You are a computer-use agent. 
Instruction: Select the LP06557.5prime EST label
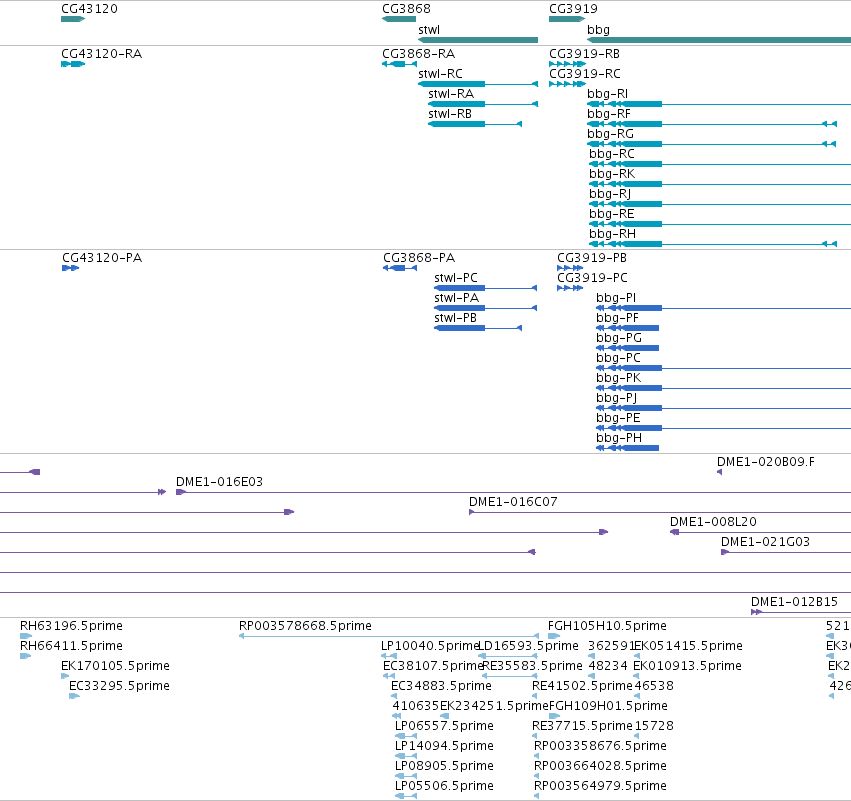point(444,727)
